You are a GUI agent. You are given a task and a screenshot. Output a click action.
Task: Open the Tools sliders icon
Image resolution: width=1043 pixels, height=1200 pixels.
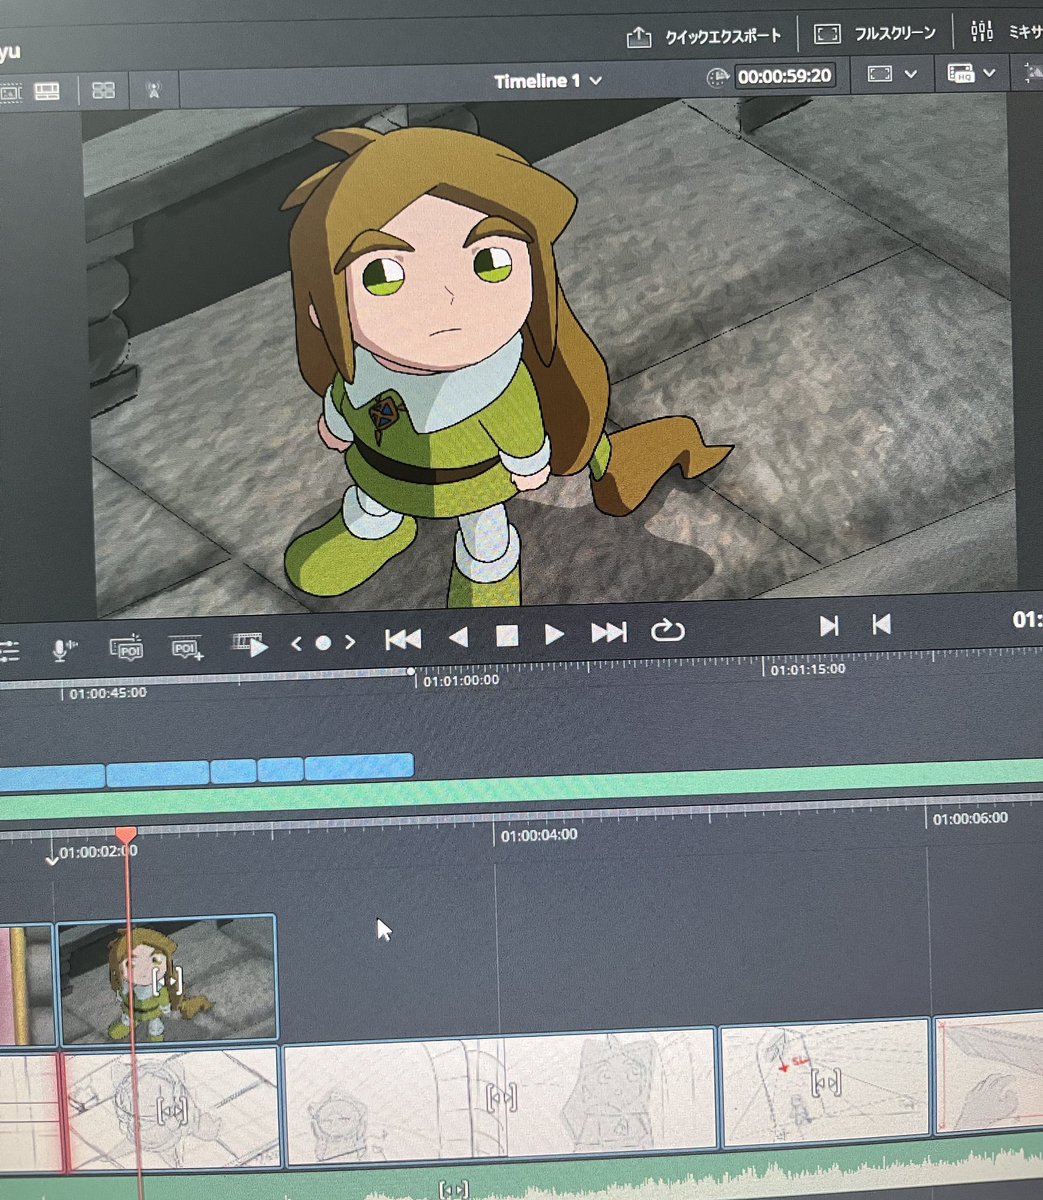coord(8,652)
